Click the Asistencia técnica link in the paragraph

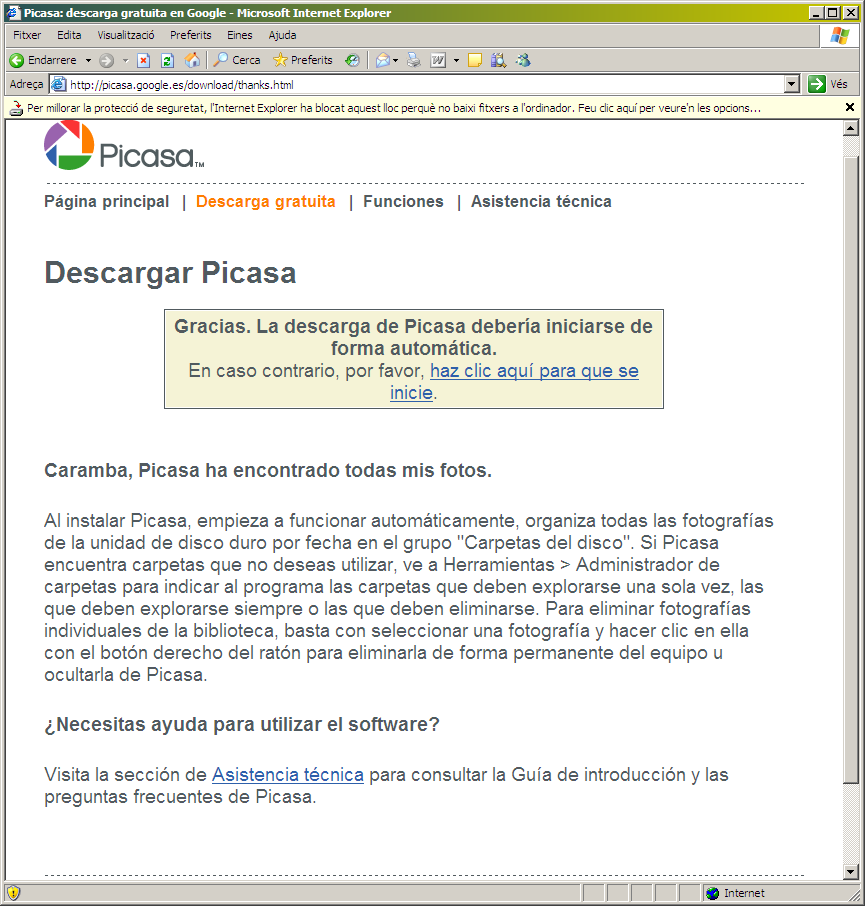click(288, 775)
